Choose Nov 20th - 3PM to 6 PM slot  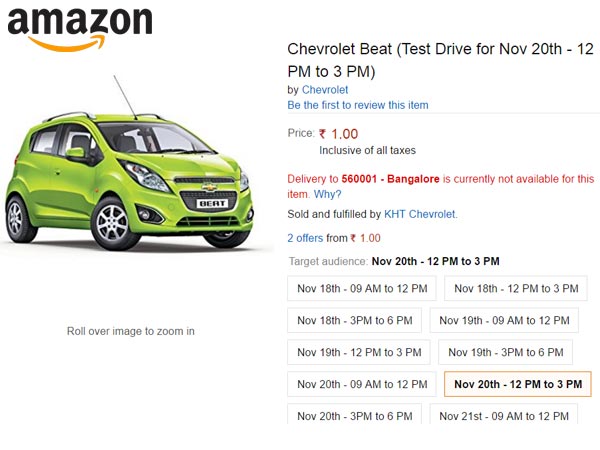pos(355,415)
